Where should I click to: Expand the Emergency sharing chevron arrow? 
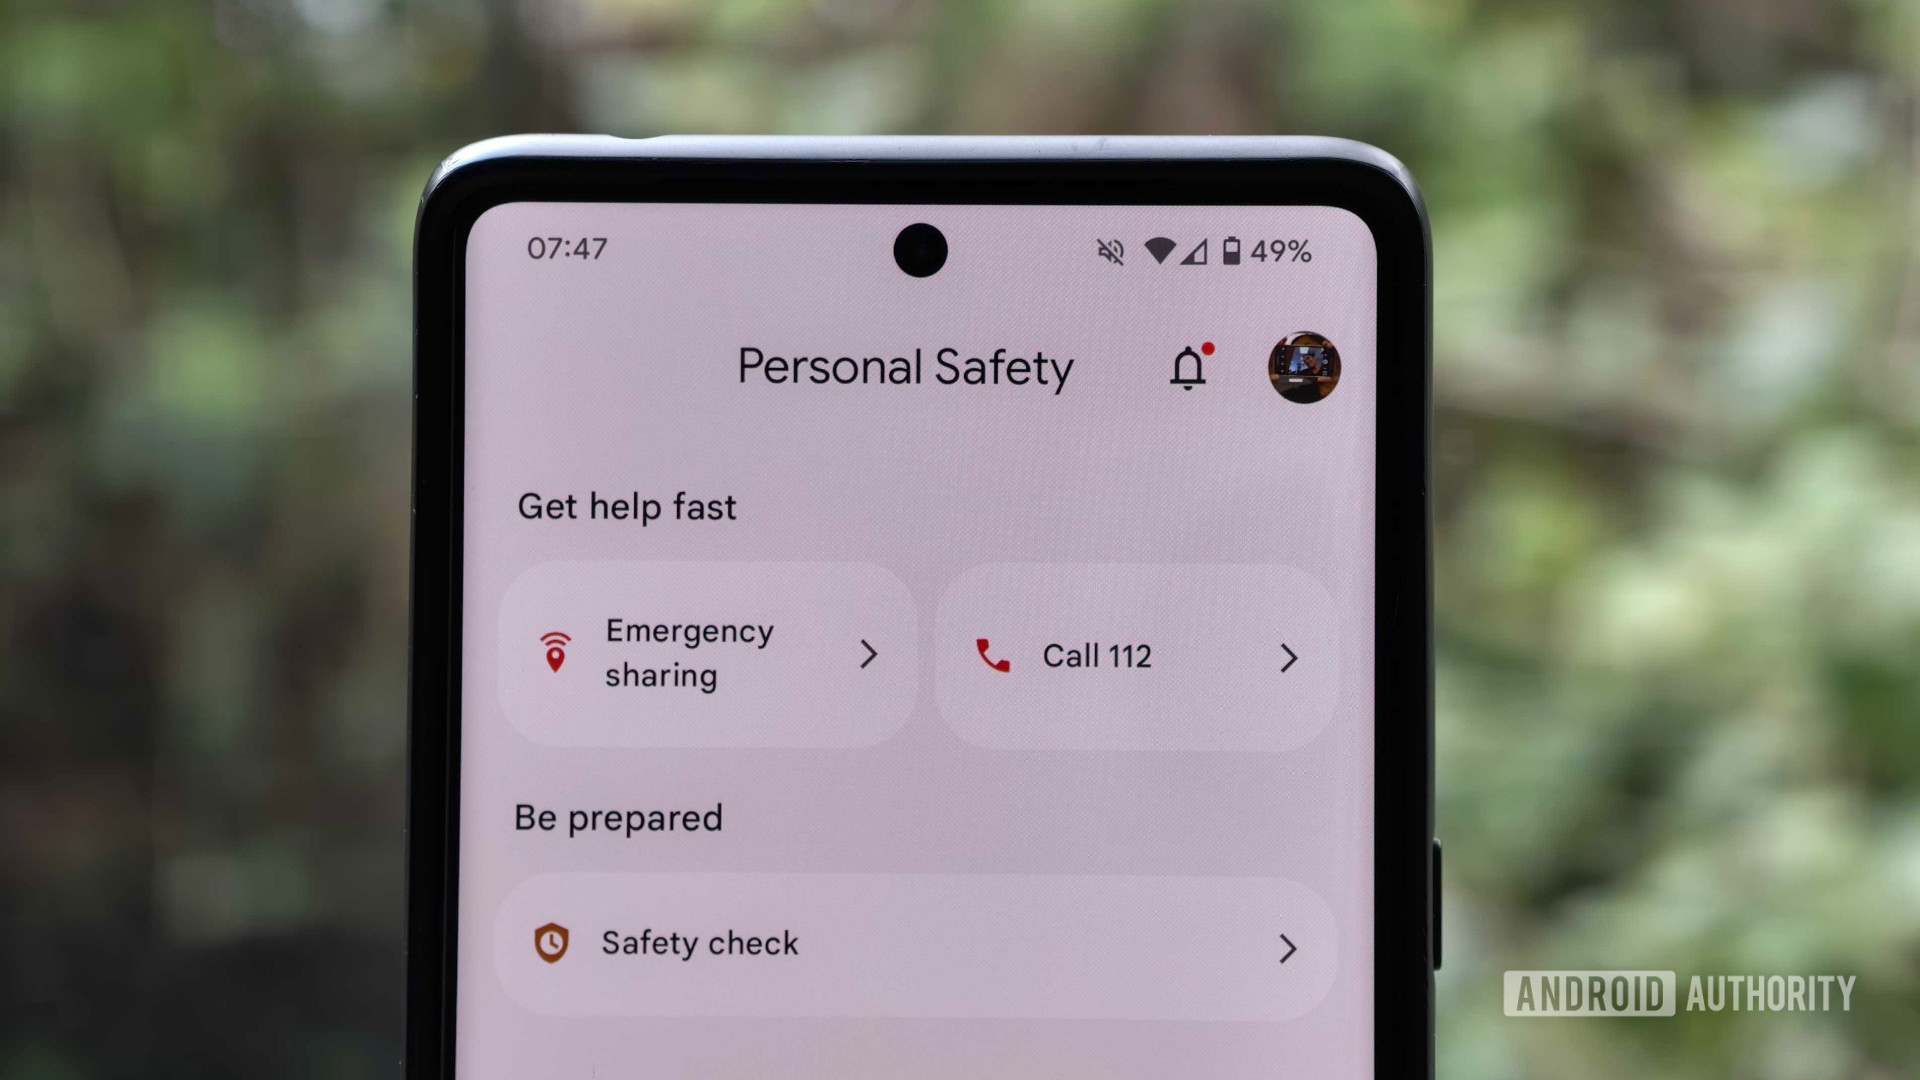869,654
